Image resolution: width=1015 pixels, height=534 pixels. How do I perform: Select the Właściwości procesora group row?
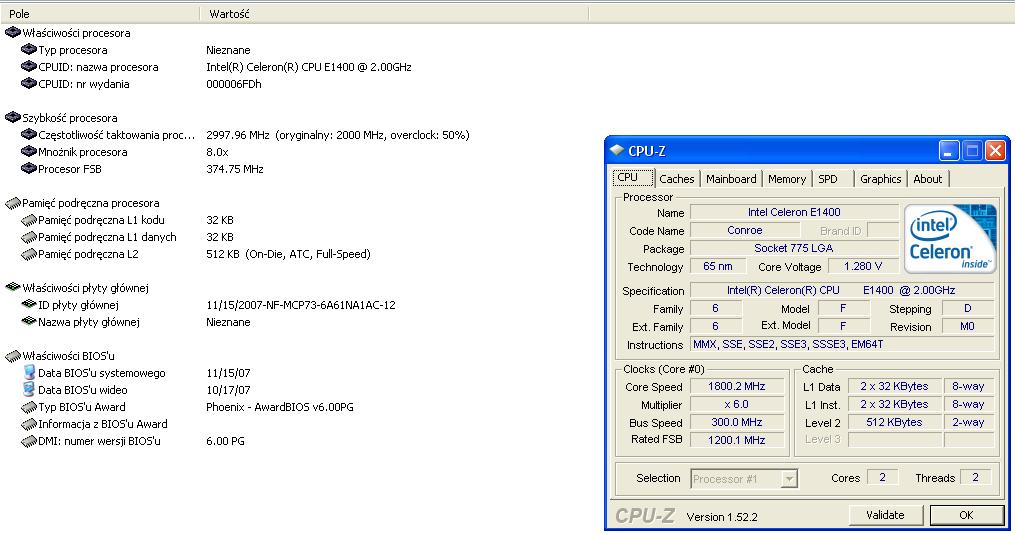pyautogui.click(x=76, y=33)
